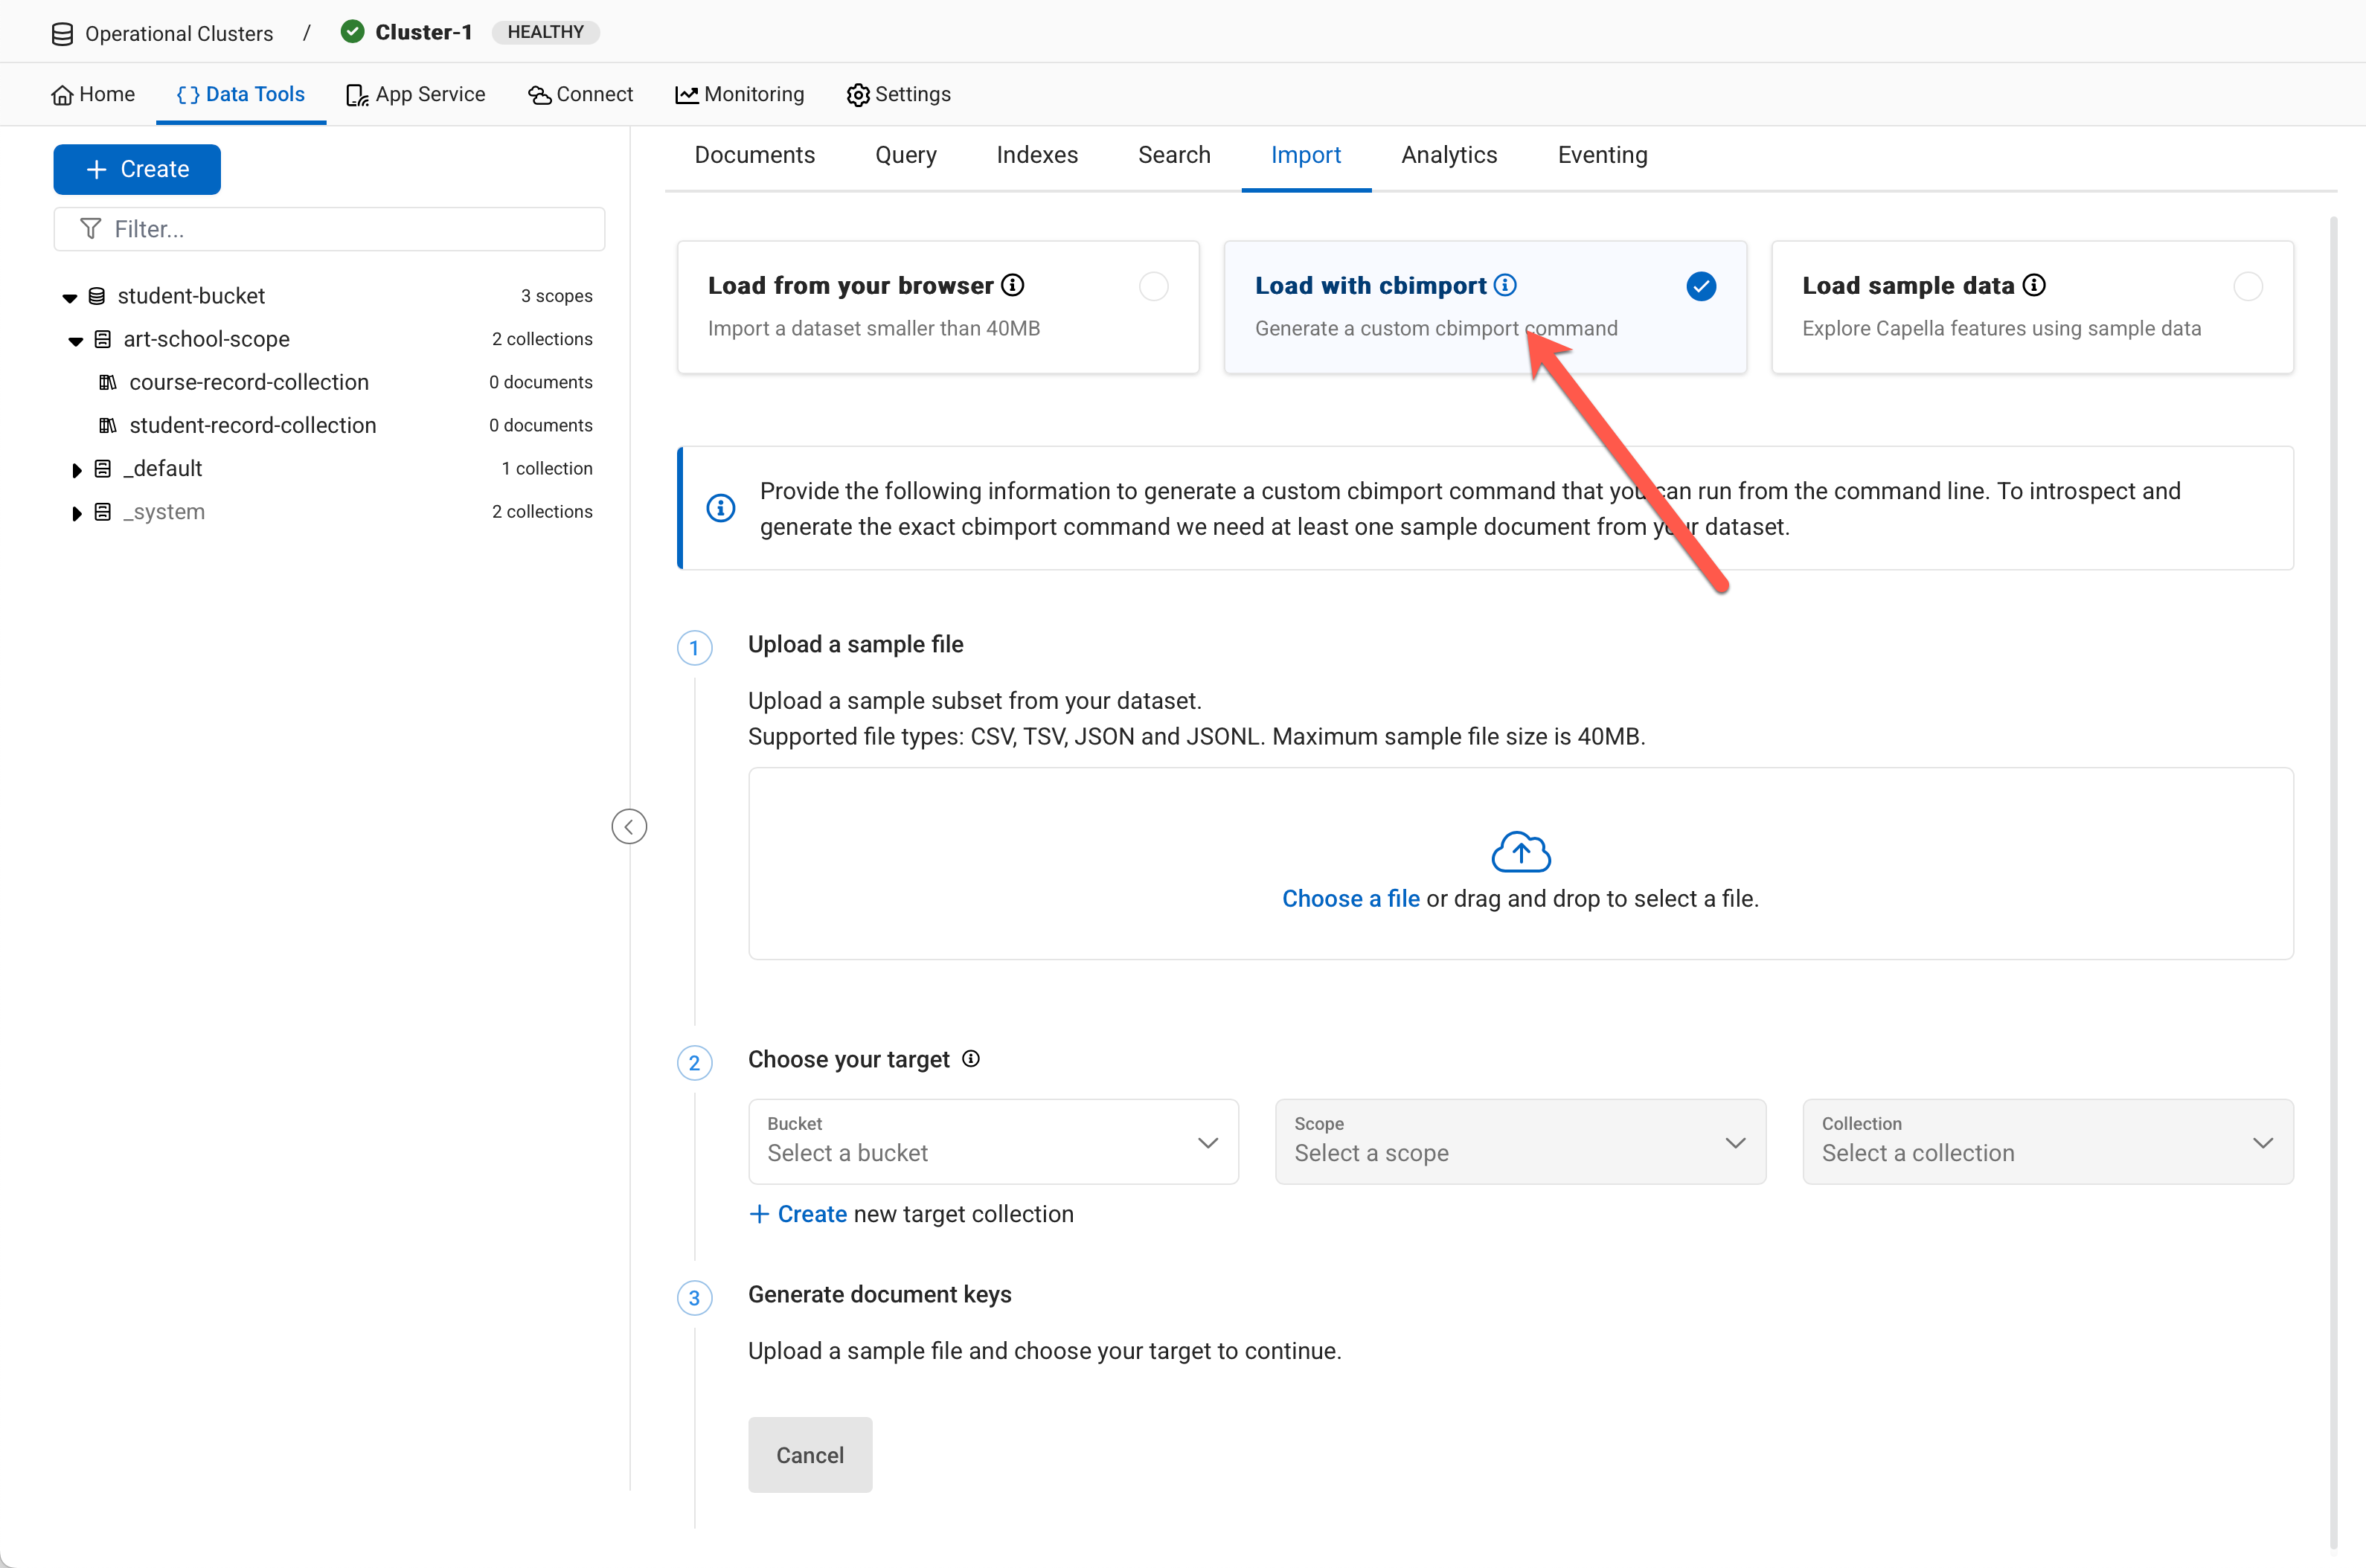Collapse the student-bucket tree node
Viewport: 2366px width, 1568px height.
(x=69, y=297)
